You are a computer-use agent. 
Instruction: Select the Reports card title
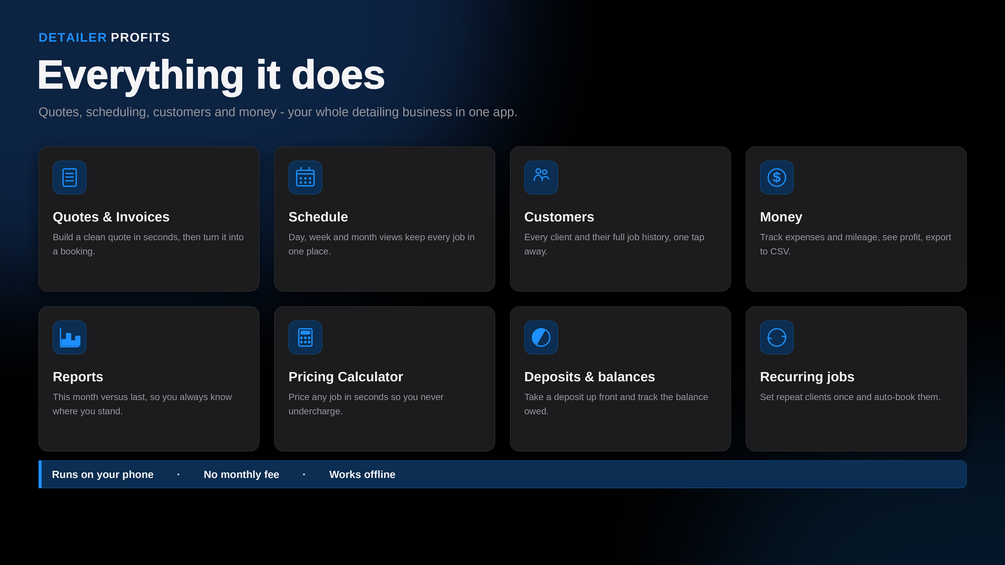pyautogui.click(x=78, y=377)
